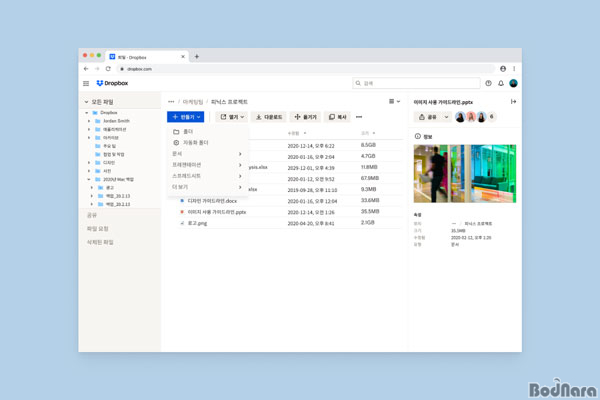600x400 pixels.
Task: Choose 자동화 폴더 in the create menu
Action: click(208, 143)
